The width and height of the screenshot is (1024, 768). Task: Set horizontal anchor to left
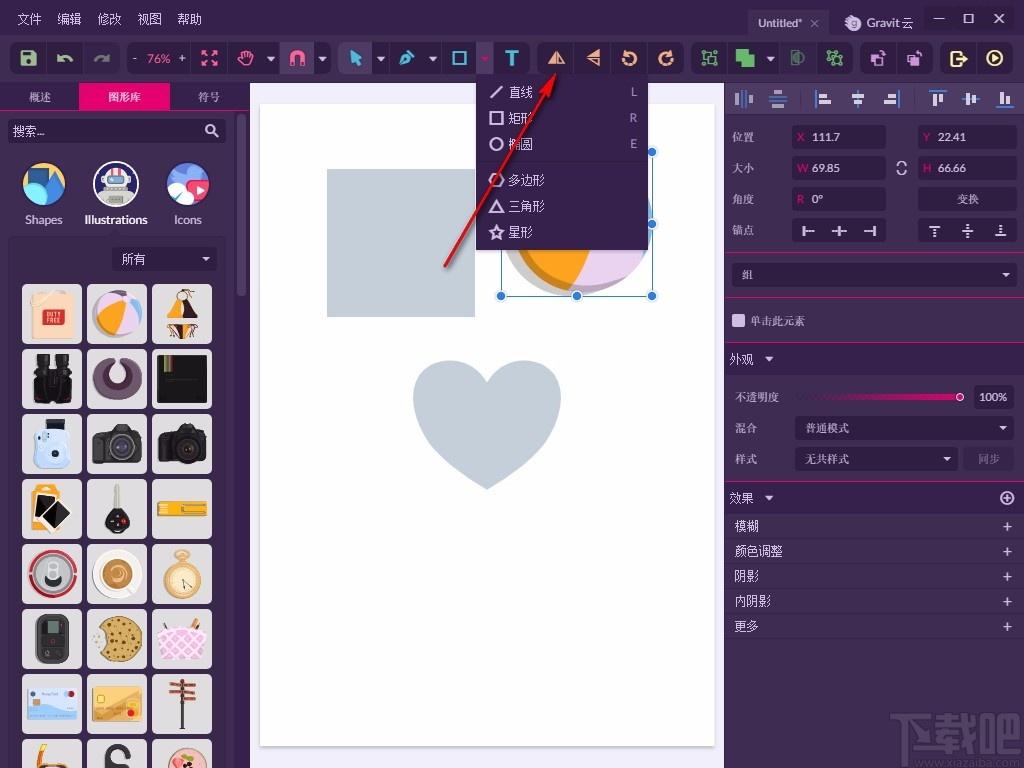[808, 231]
